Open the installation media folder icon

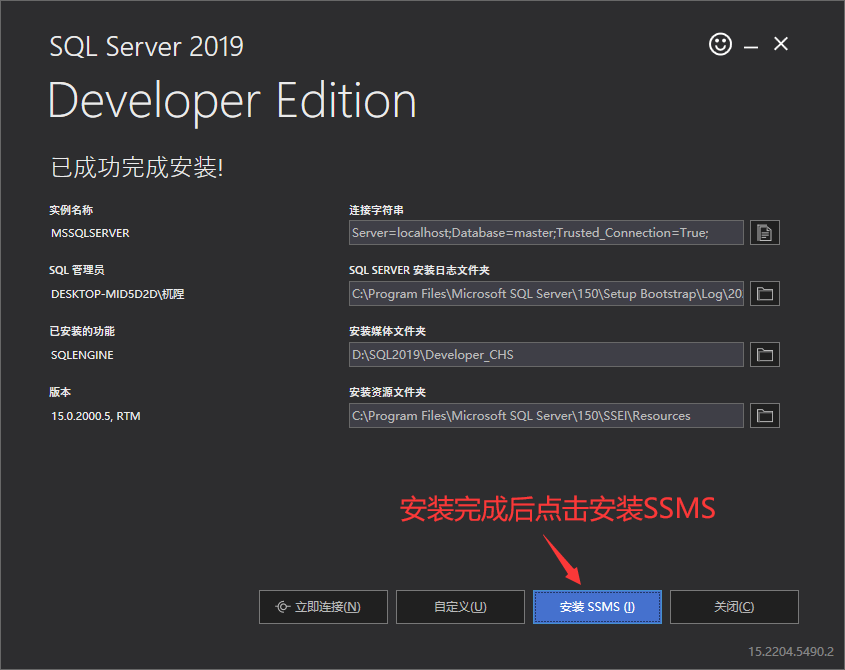765,355
